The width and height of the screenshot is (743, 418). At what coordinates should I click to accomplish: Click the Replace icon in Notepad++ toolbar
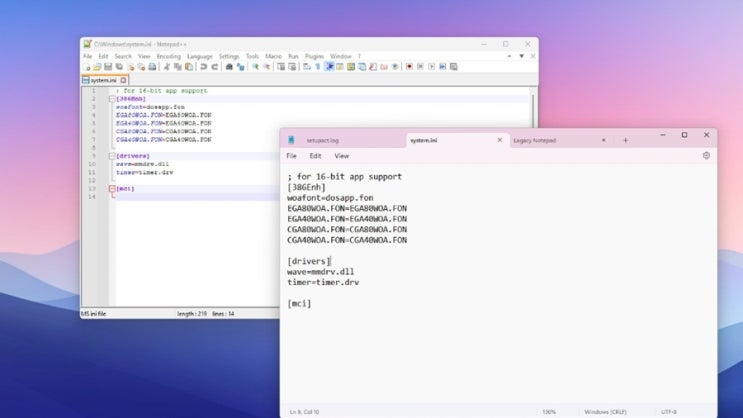[241, 67]
